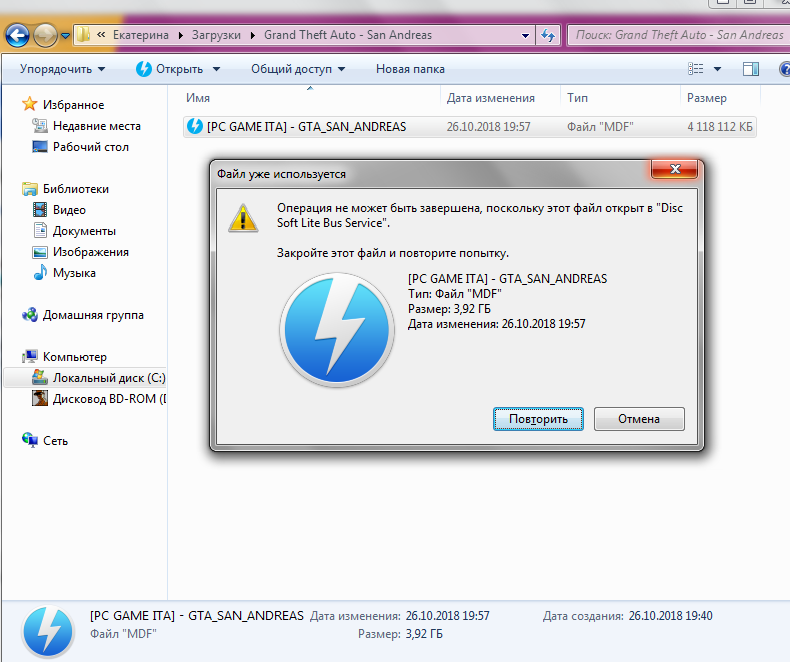Close the Файл уже используется dialog
790x662 pixels.
point(675,169)
